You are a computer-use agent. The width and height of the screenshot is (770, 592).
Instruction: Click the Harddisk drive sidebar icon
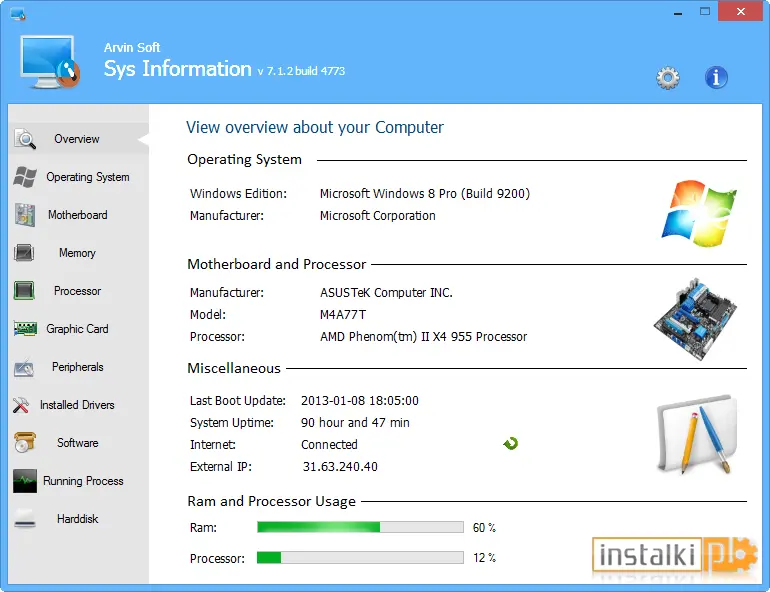[x=25, y=519]
